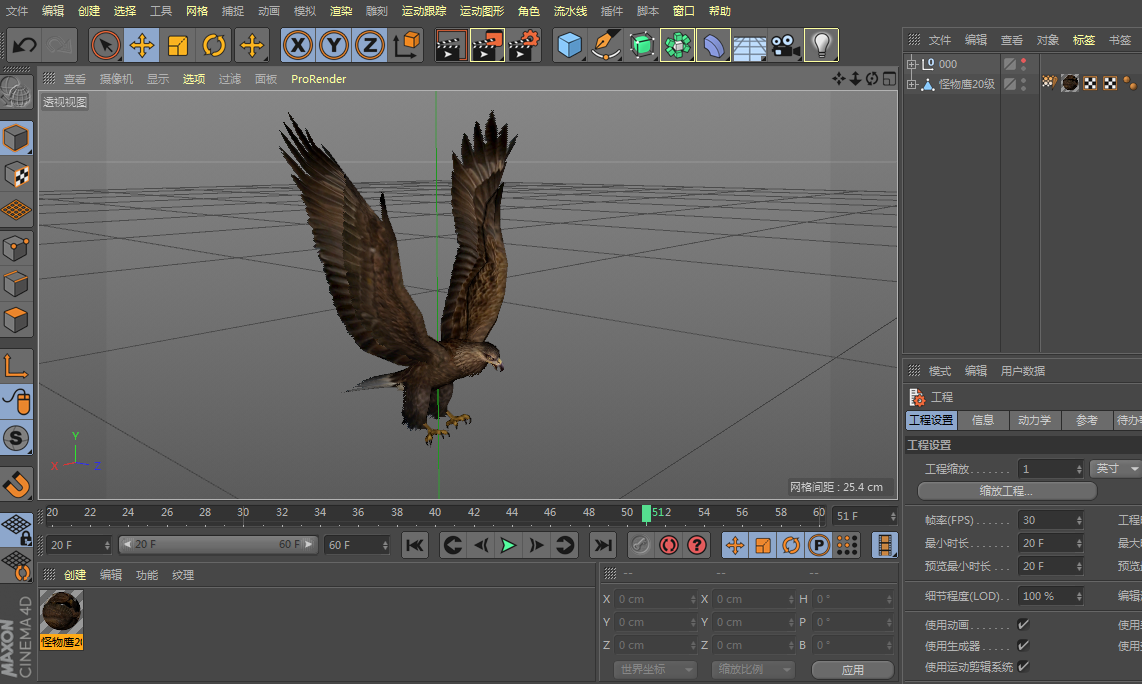Screen dimensions: 1142x684
Task: Uncheck the 使用动画 checkbox
Action: pos(1023,624)
